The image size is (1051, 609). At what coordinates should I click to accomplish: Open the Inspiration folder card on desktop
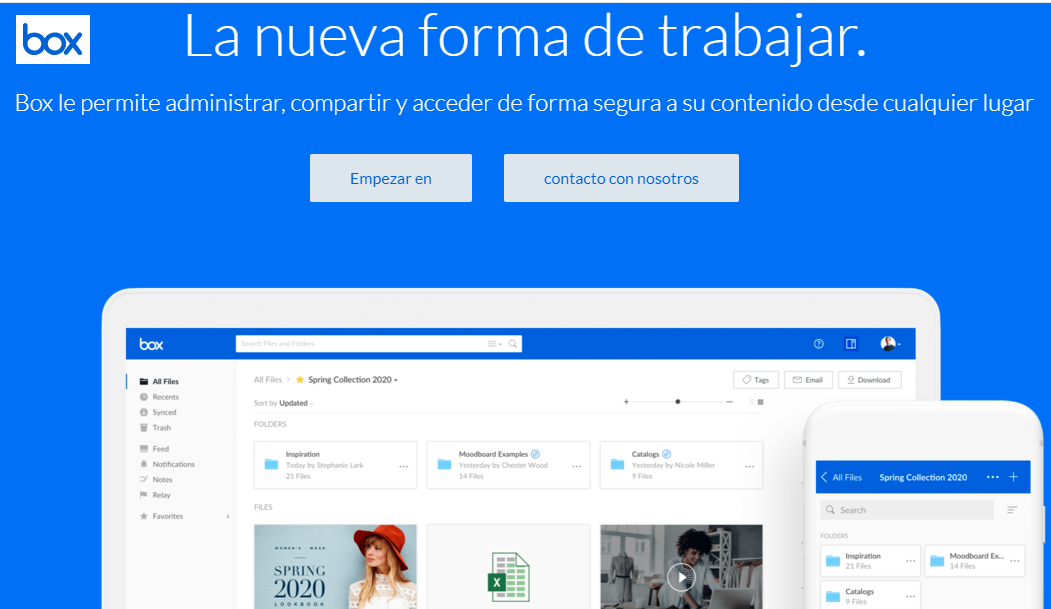pyautogui.click(x=335, y=465)
